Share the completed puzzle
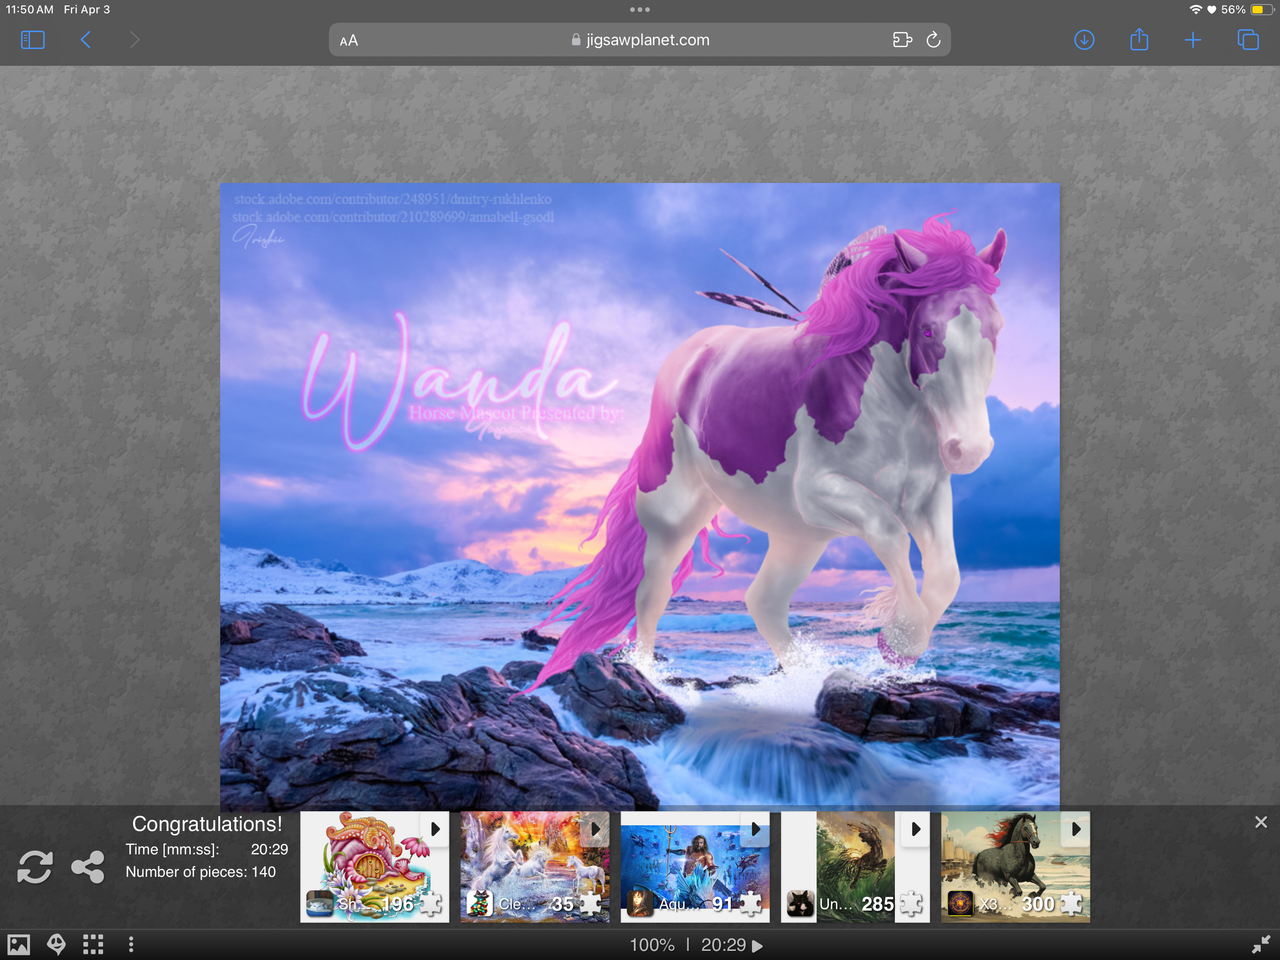Screen dimensions: 1280x960 (88, 867)
